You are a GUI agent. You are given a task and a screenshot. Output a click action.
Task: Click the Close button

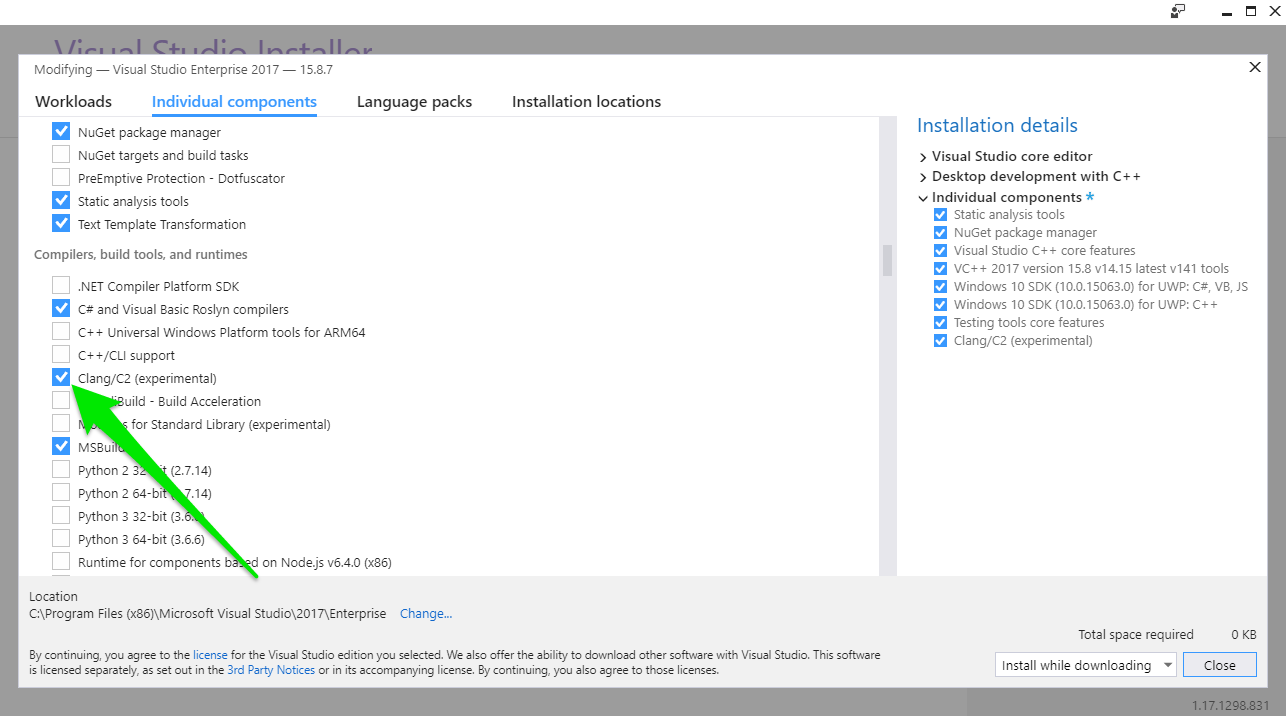tap(1220, 665)
